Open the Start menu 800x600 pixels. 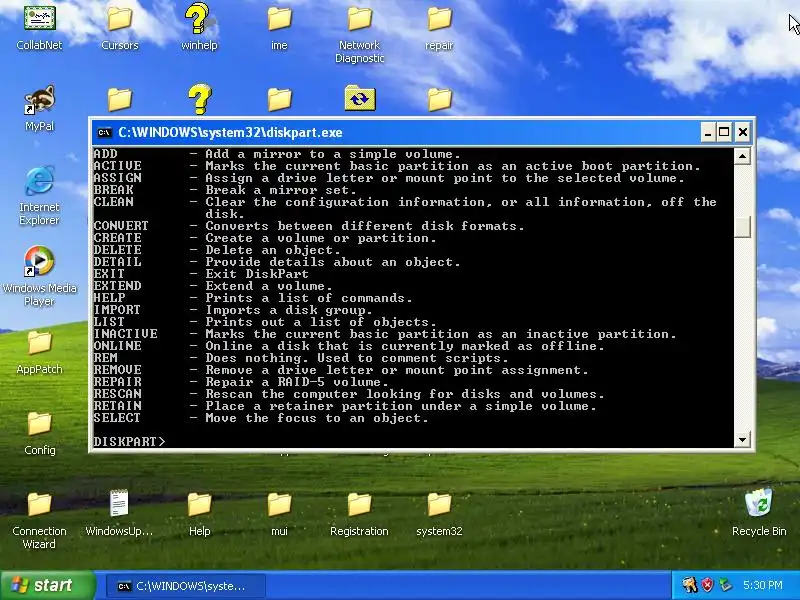click(47, 585)
